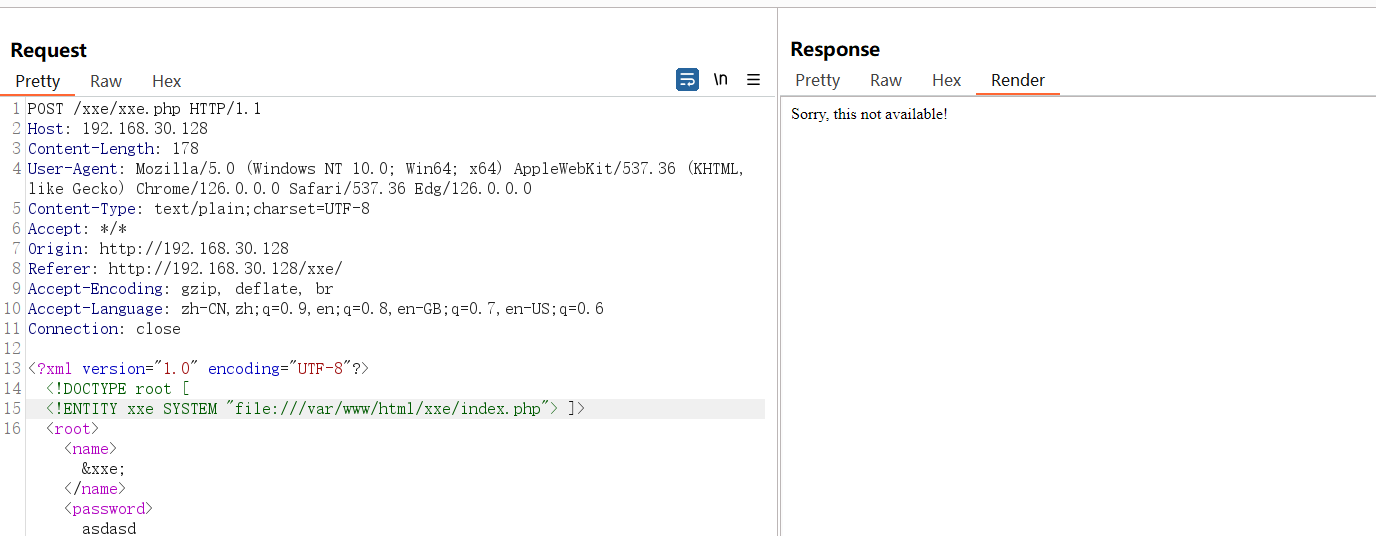Click the &xxe; entity reference
The image size is (1376, 536).
click(x=104, y=468)
